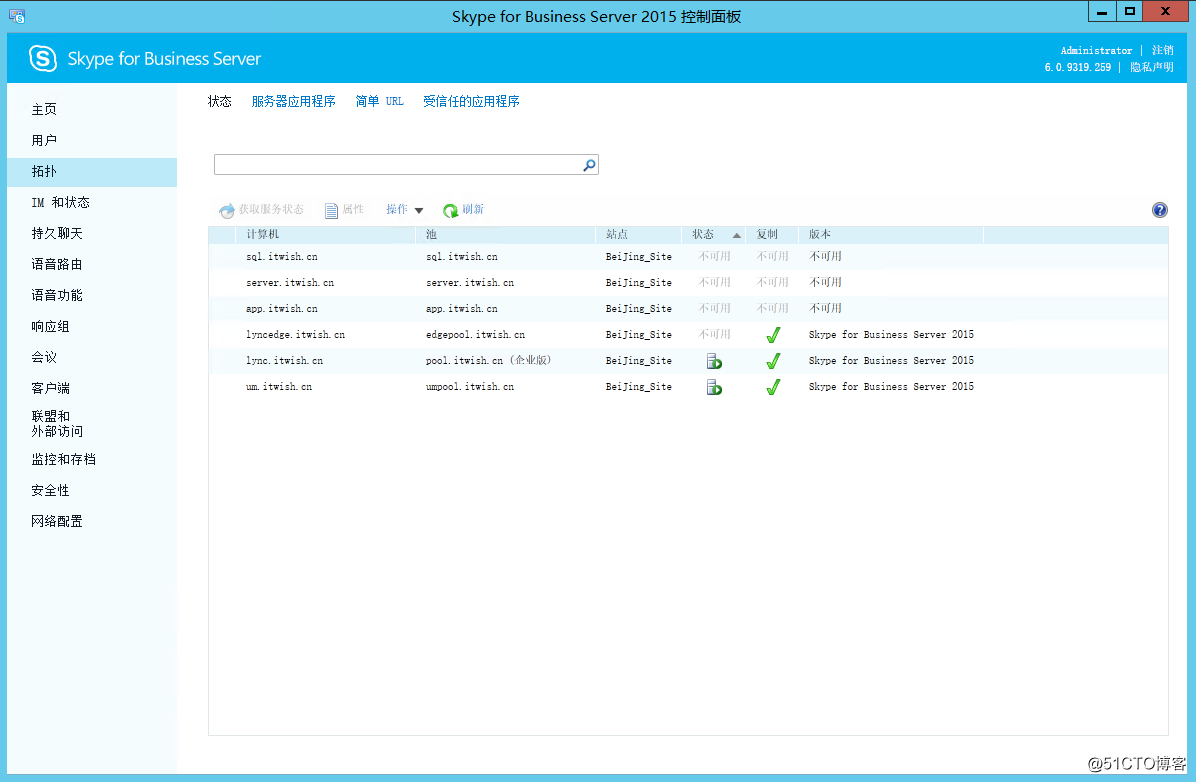This screenshot has width=1196, height=782.
Task: Click version number 6.0.9319.259
Action: point(1078,68)
